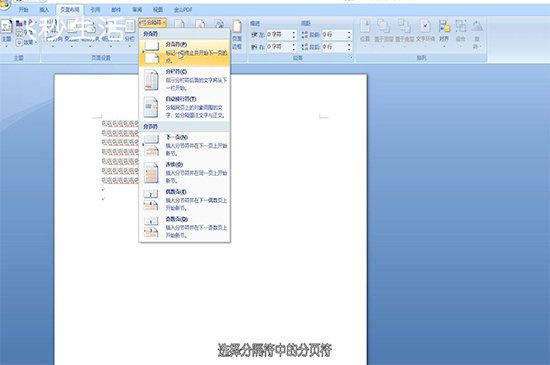The image size is (550, 365).
Task: Click the 页面边框 page borders icon
Action: [x=237, y=33]
